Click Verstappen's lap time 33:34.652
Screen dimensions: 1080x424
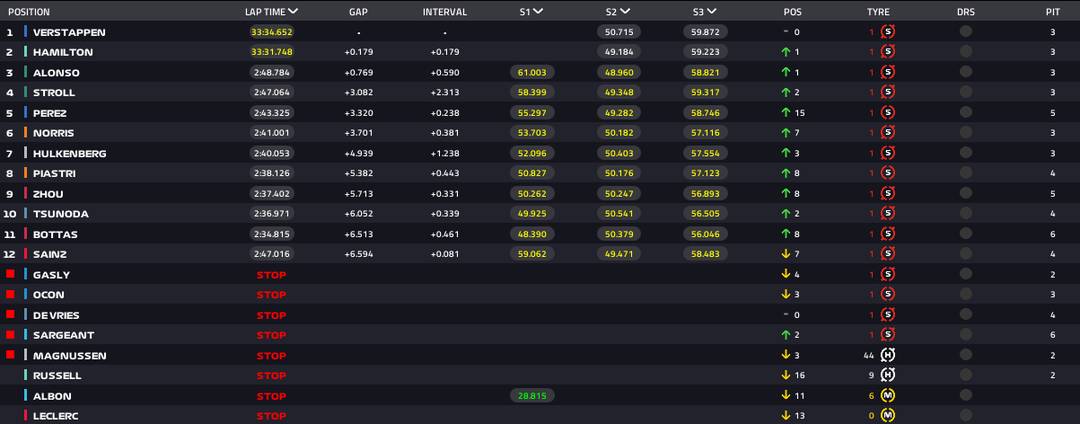[x=271, y=32]
